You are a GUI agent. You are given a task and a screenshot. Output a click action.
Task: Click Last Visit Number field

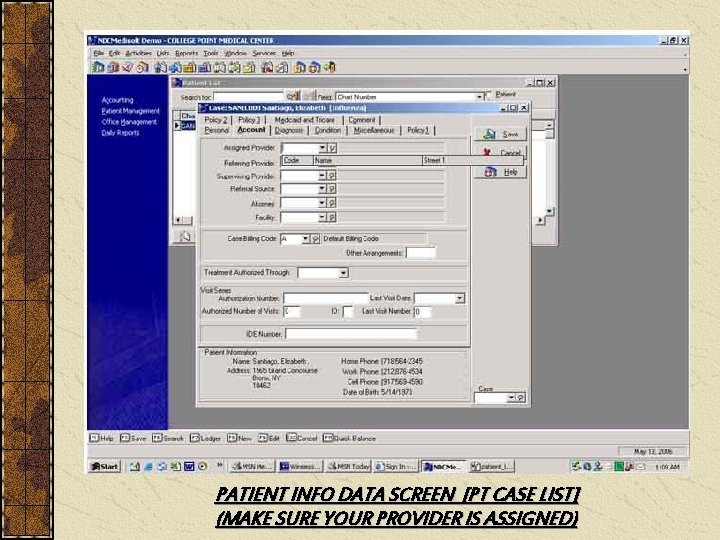click(422, 312)
